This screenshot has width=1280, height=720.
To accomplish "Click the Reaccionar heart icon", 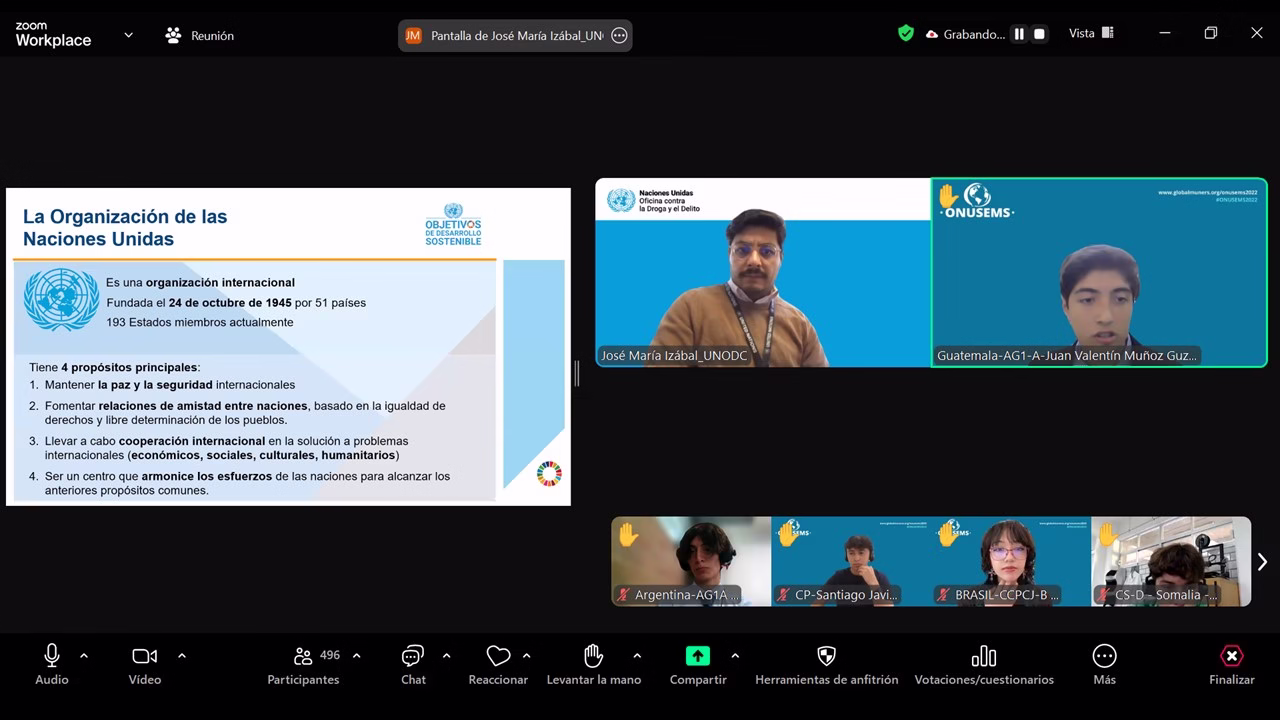I will (498, 657).
